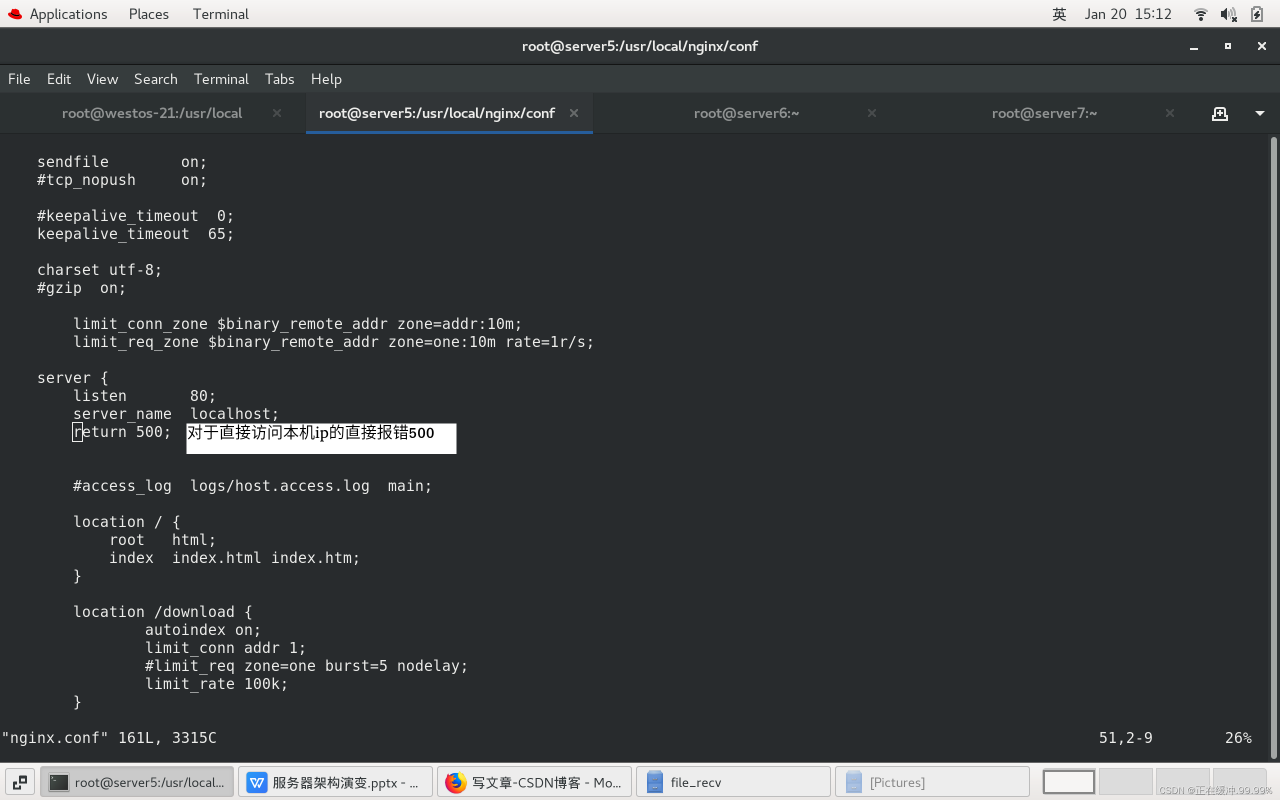Click the battery status icon
Viewport: 1280px width, 800px height.
point(1257,14)
